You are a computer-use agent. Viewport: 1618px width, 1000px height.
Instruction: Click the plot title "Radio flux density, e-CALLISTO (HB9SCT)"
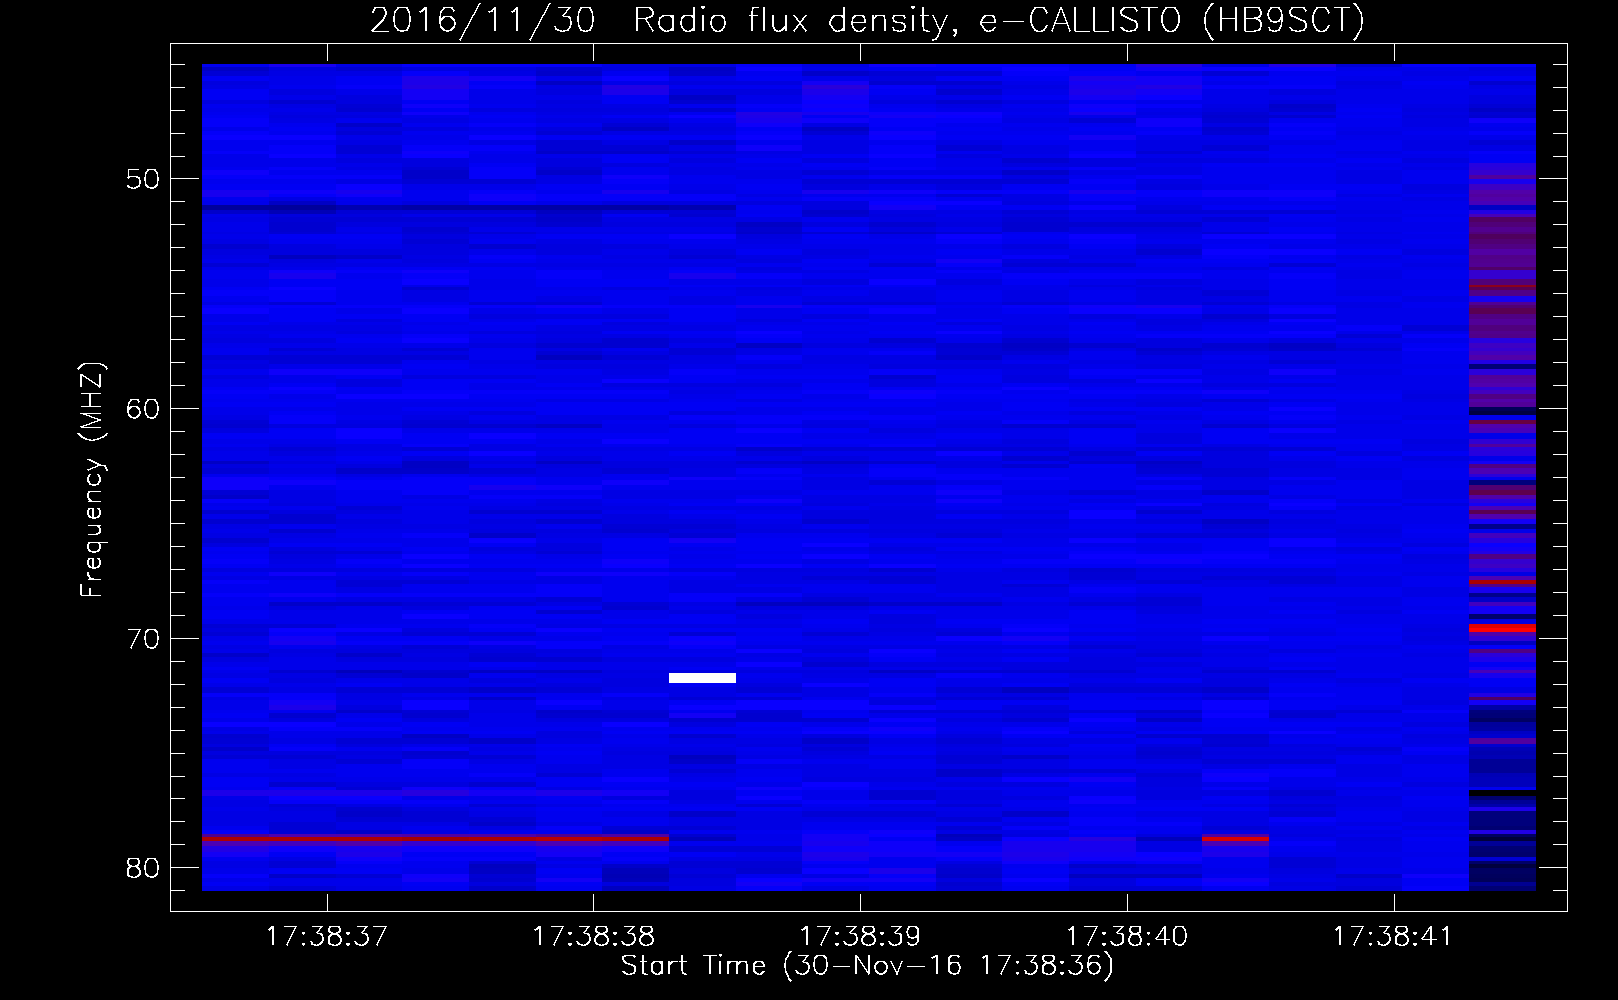click(x=999, y=20)
